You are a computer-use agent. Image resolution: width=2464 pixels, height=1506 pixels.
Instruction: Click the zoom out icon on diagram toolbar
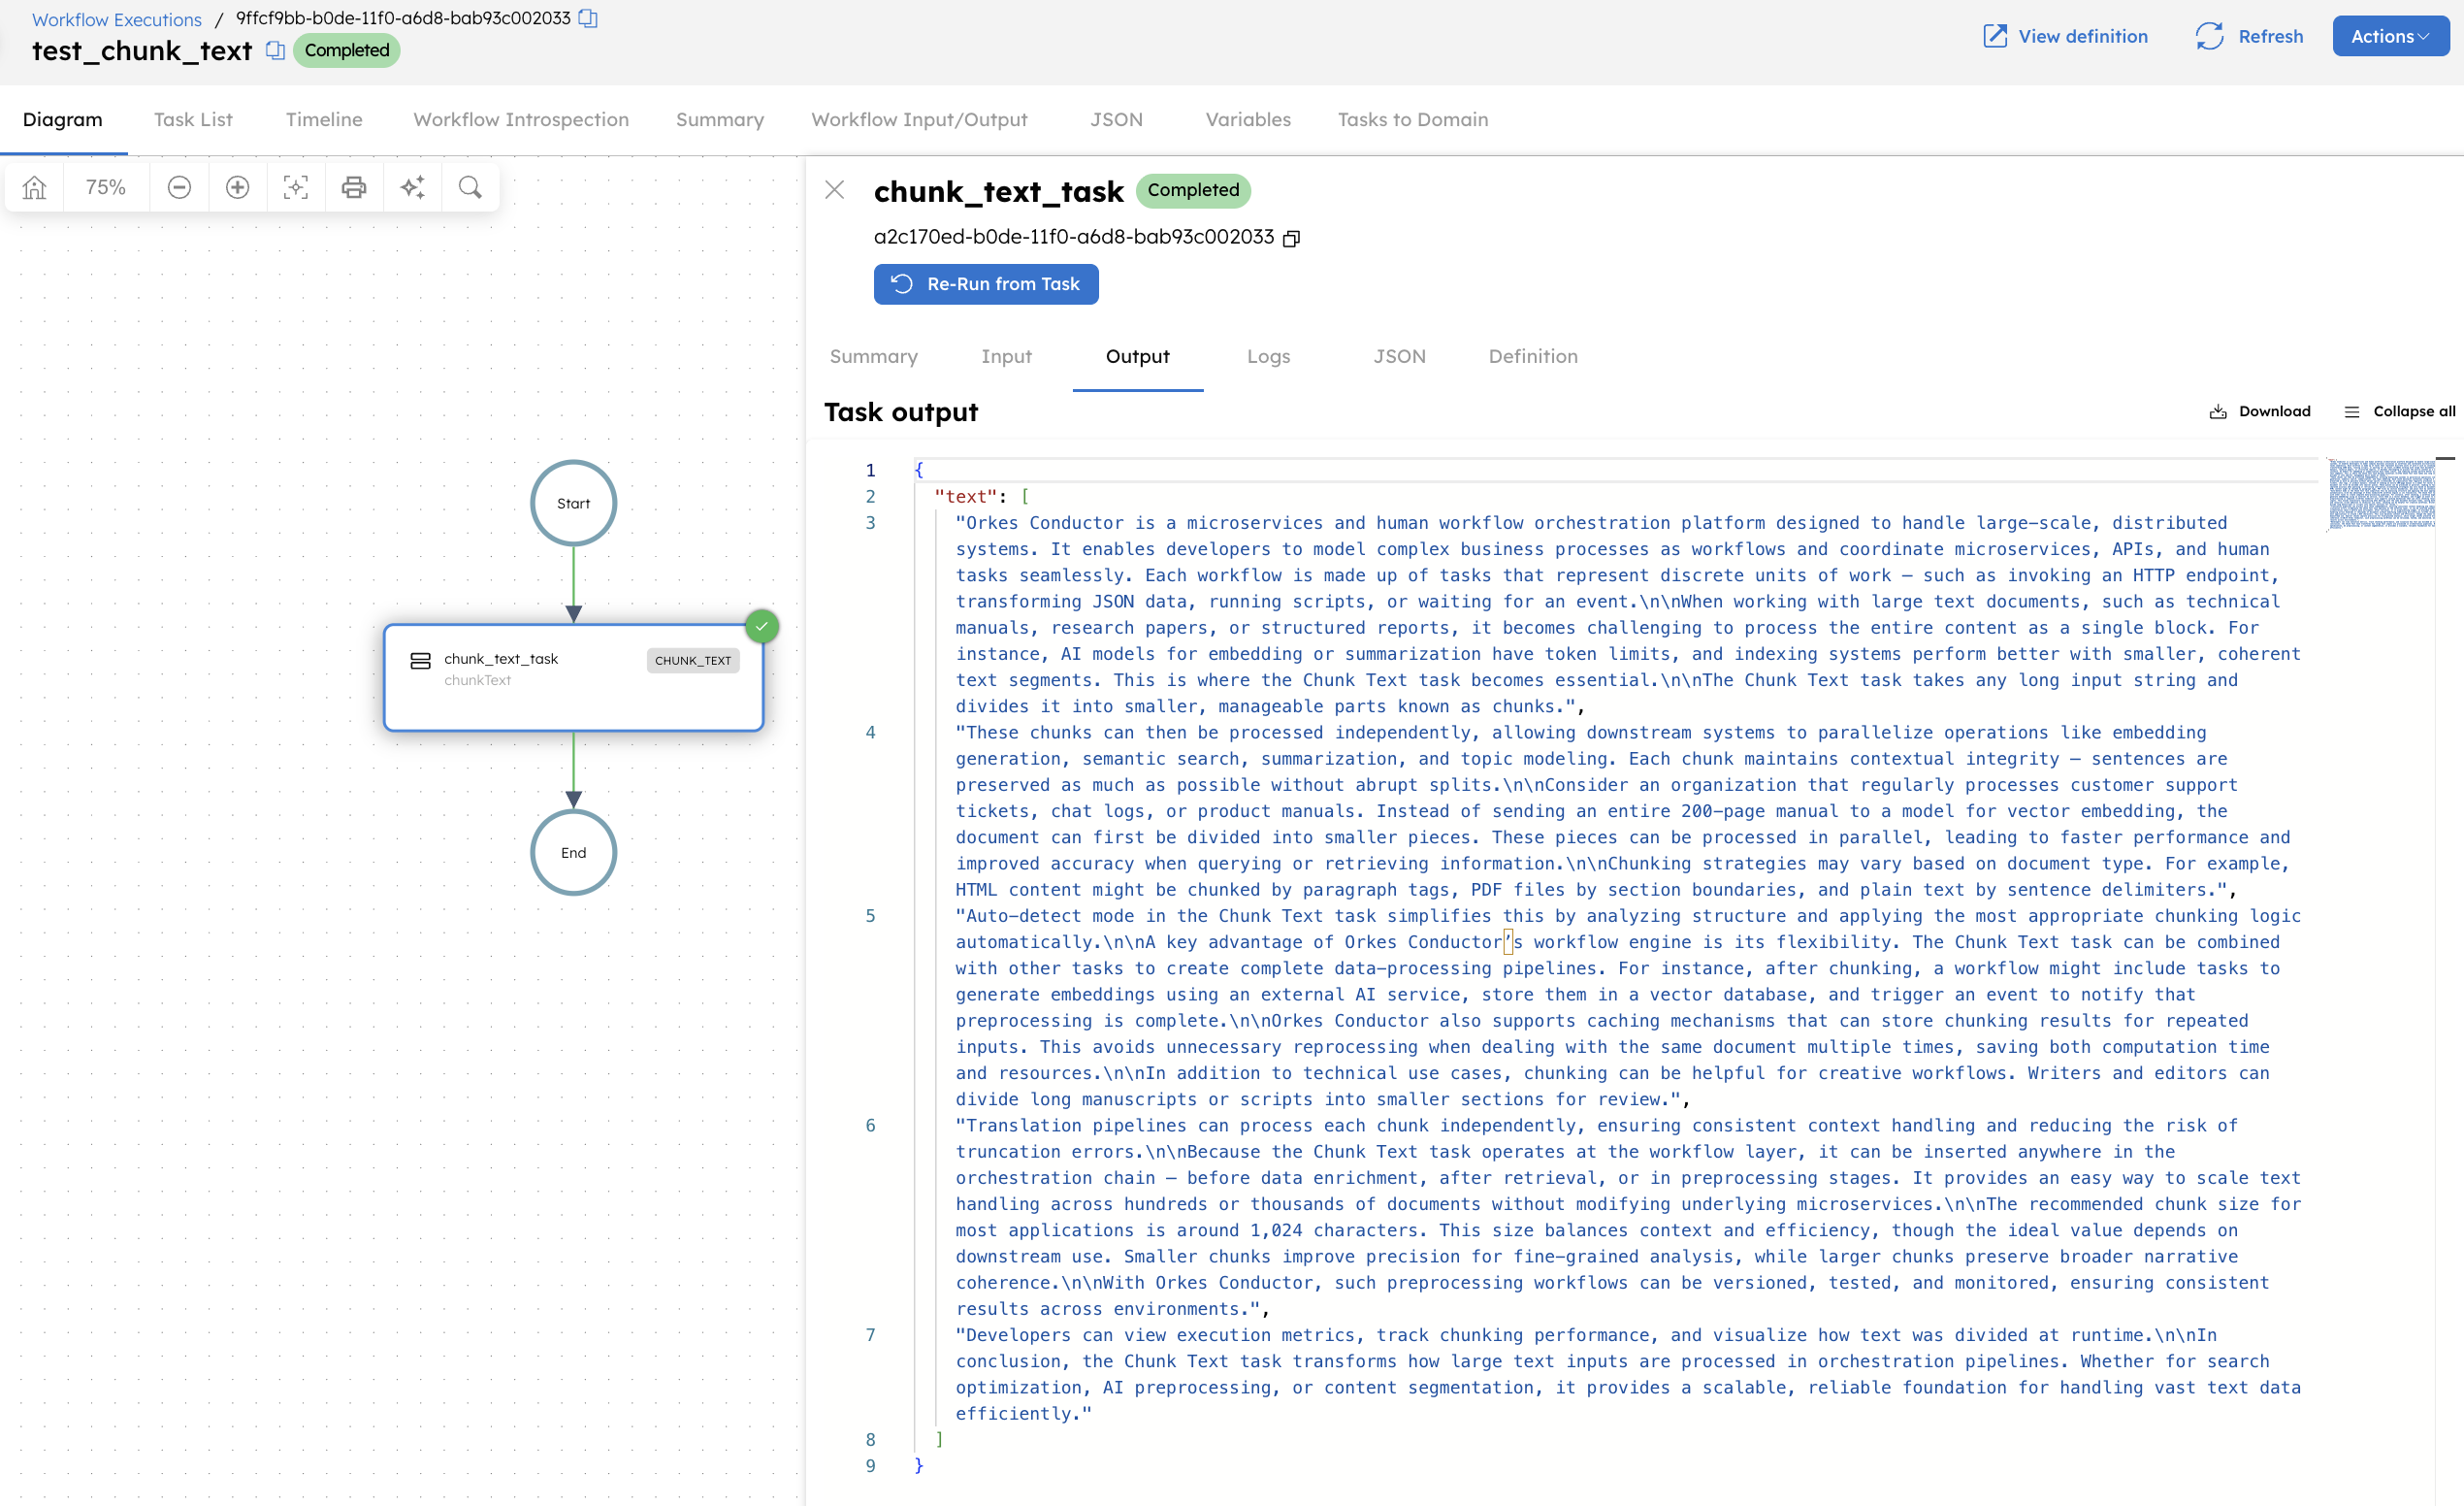(x=179, y=187)
